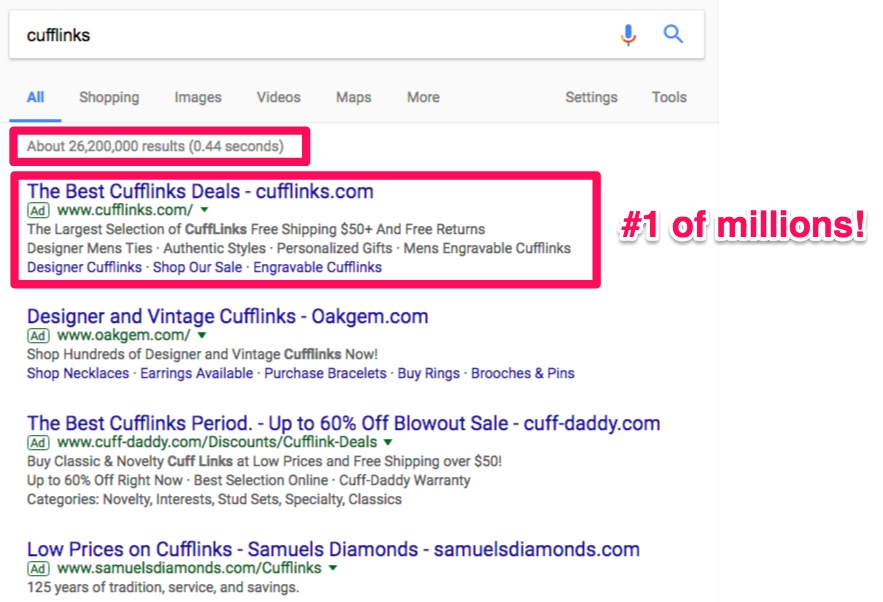Screen dimensions: 883x602
Task: Click Ad badge beside www.samuelsdiamonds.com/Cufflinks
Action: [38, 569]
